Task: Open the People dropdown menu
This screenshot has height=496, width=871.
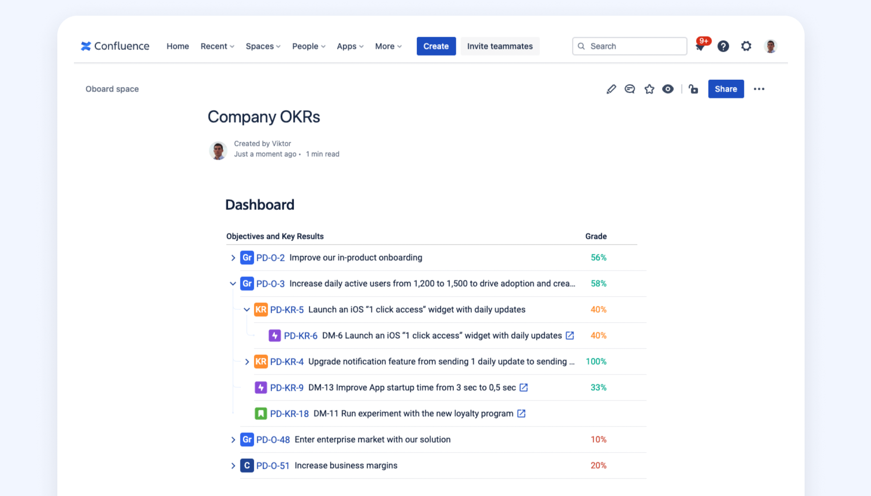Action: [309, 46]
